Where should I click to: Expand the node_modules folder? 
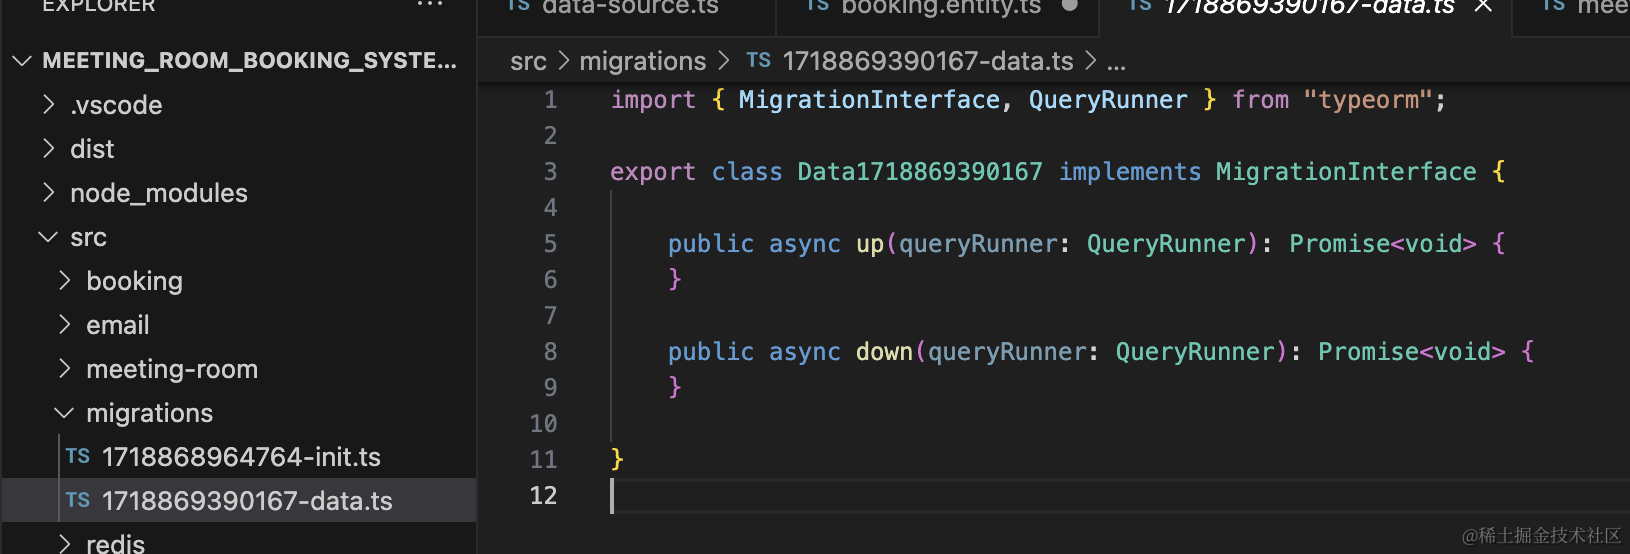click(x=158, y=193)
